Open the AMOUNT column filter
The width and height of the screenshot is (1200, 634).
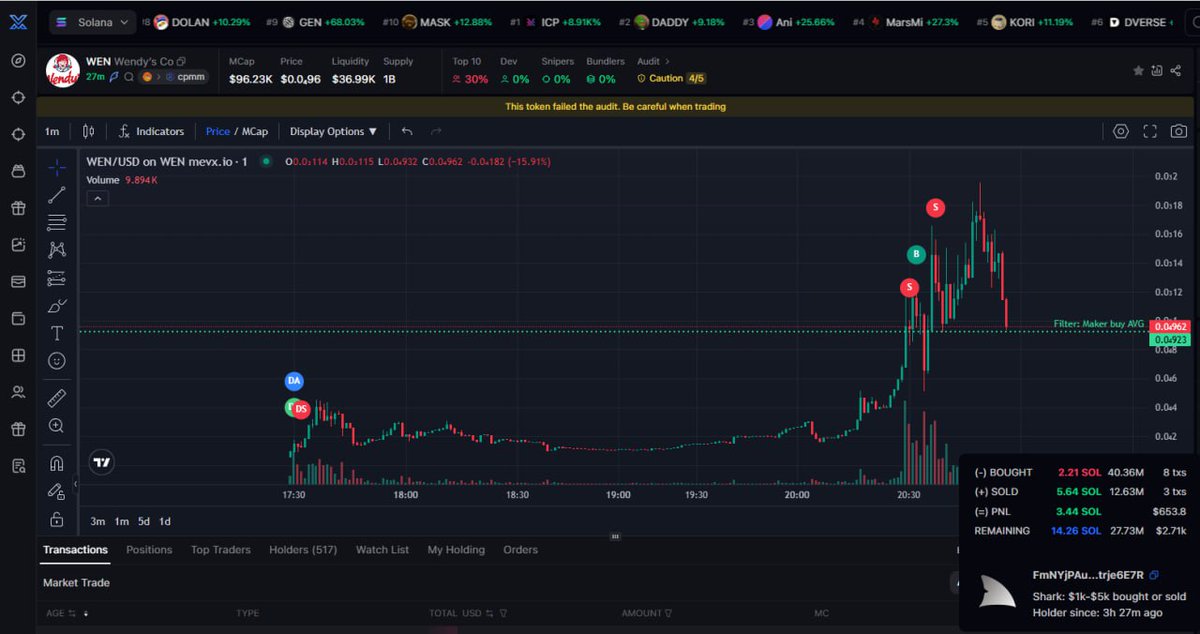point(668,613)
